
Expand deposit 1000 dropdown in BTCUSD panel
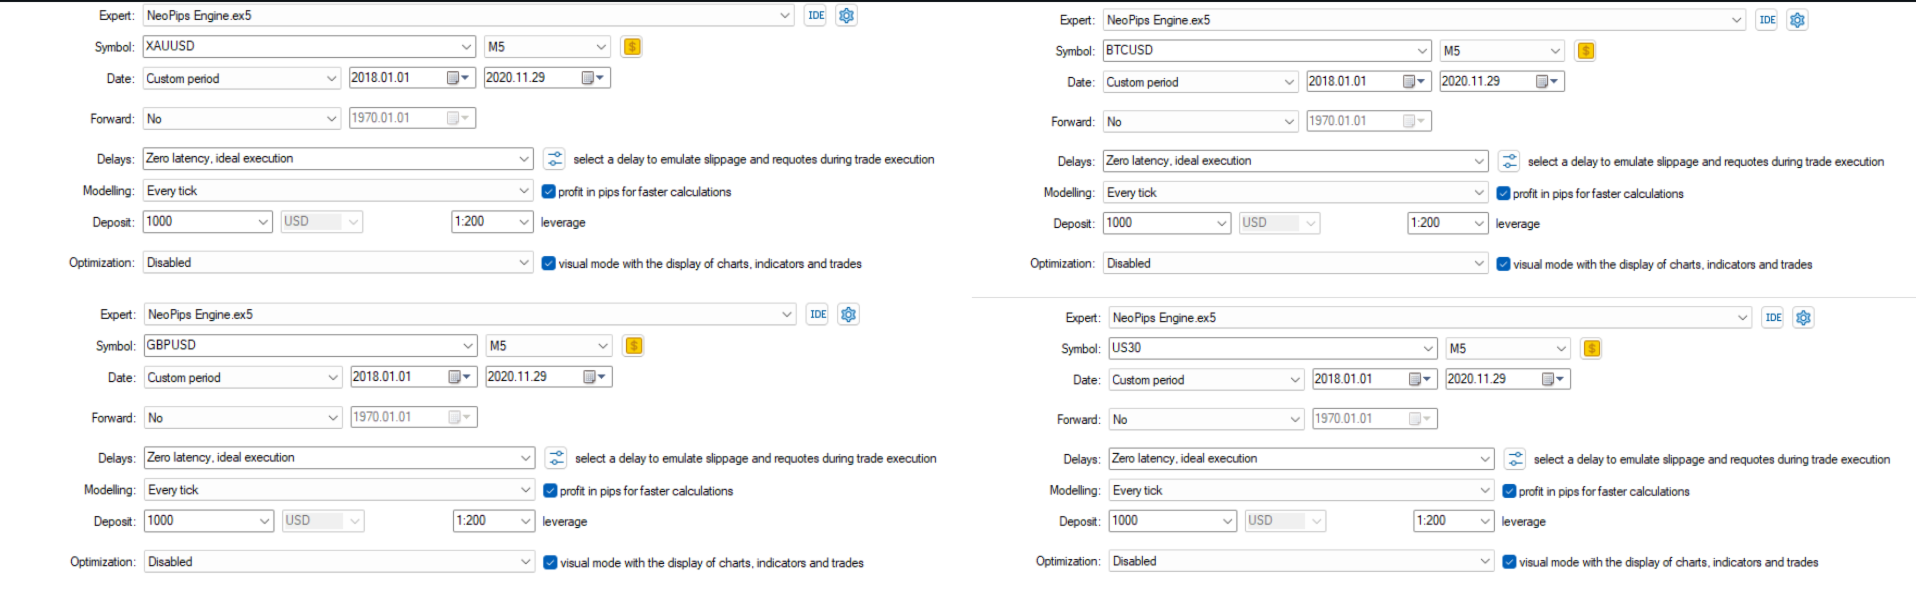pyautogui.click(x=1223, y=224)
